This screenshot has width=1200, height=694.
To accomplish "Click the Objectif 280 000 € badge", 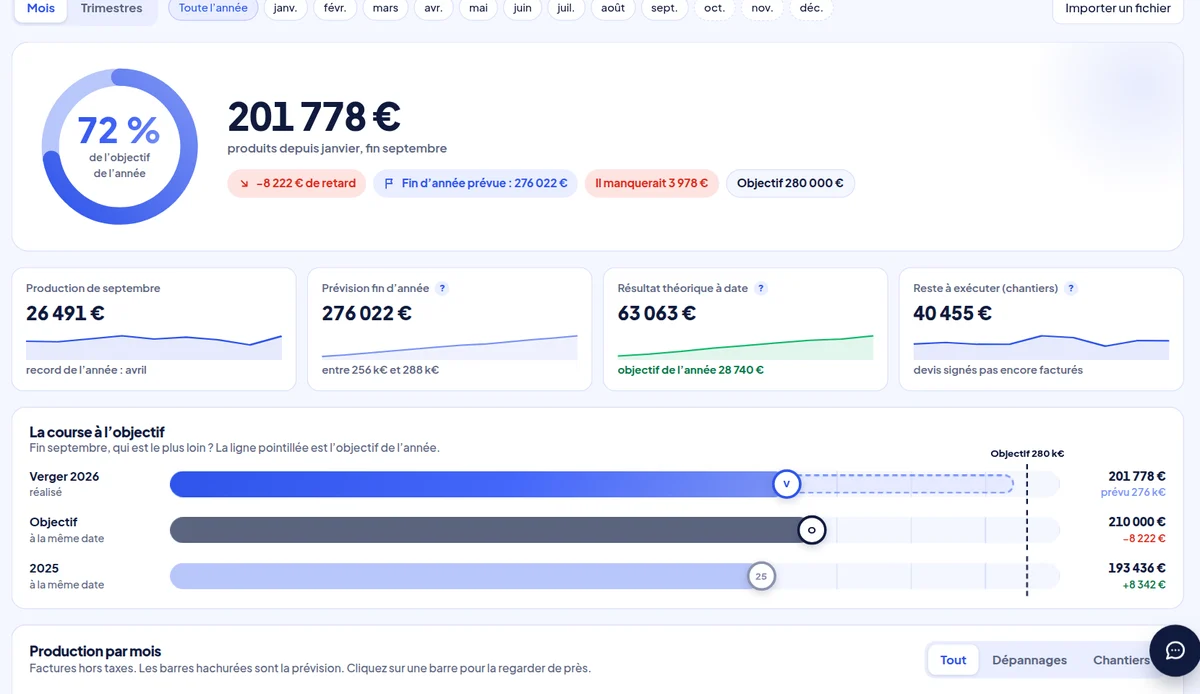I will click(x=790, y=183).
